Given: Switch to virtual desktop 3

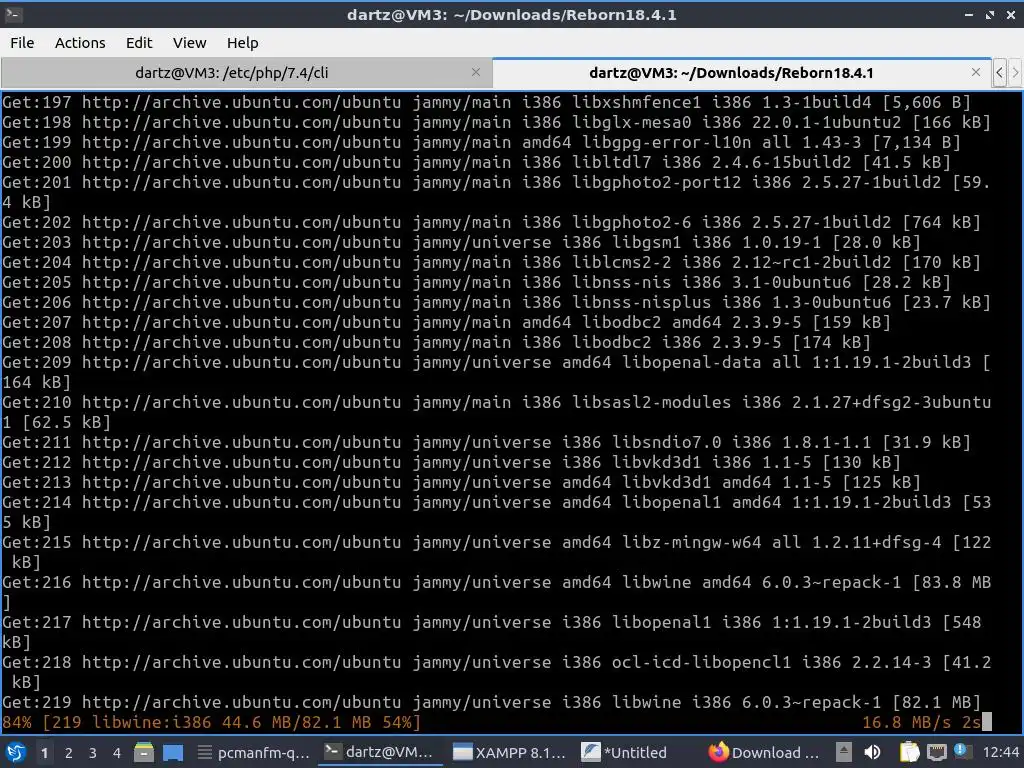Looking at the screenshot, I should 93,753.
